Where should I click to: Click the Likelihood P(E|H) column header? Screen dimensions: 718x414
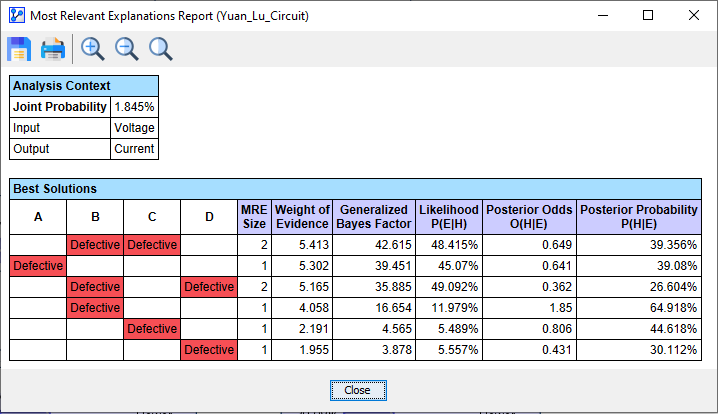click(x=449, y=217)
